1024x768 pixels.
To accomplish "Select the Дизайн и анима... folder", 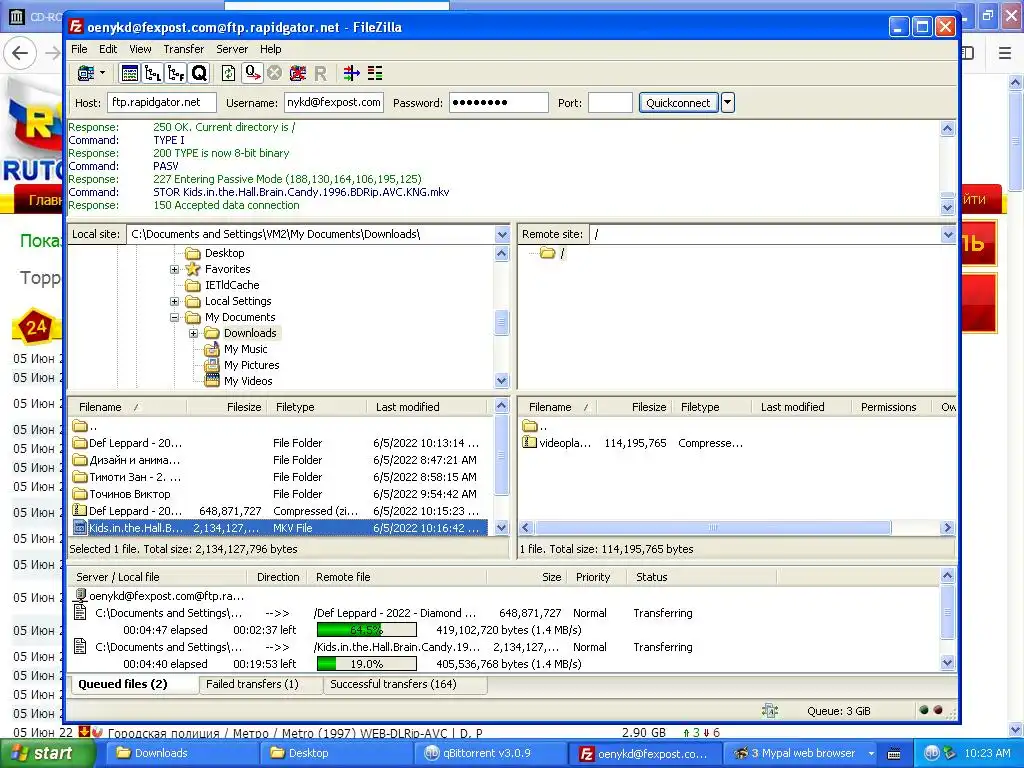I will click(x=278, y=460).
